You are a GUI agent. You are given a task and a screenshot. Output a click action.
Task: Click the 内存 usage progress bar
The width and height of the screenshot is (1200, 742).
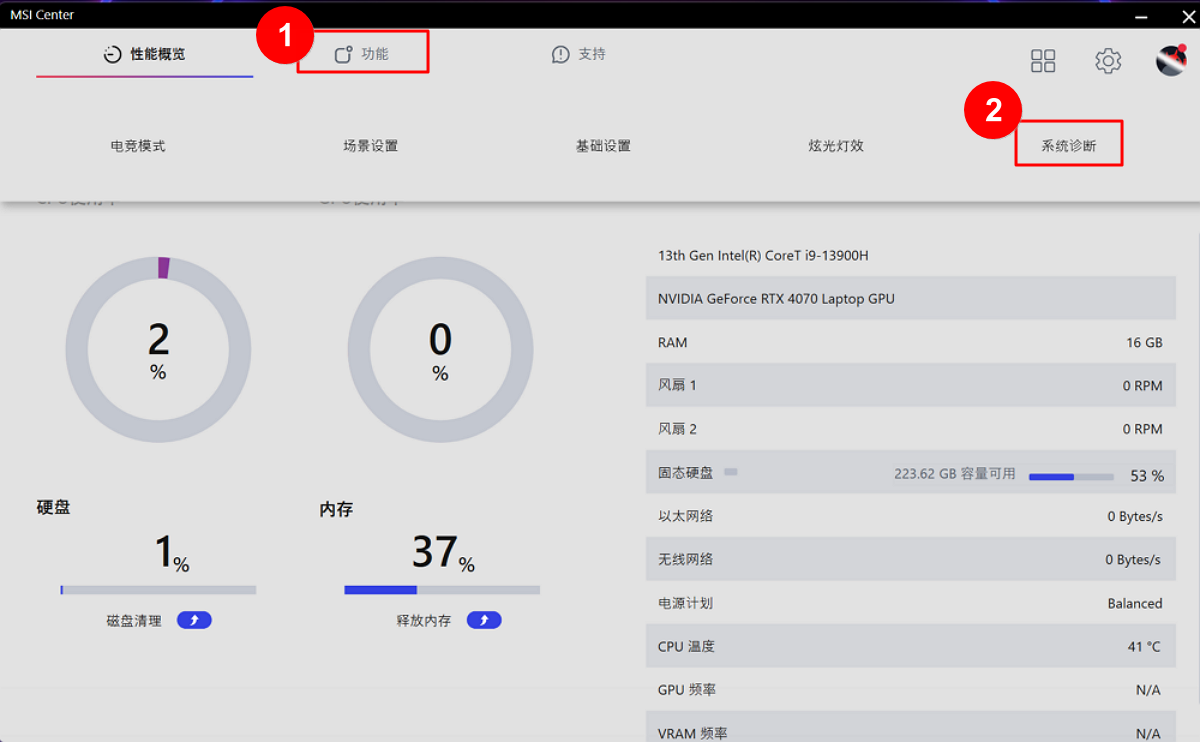coord(442,590)
